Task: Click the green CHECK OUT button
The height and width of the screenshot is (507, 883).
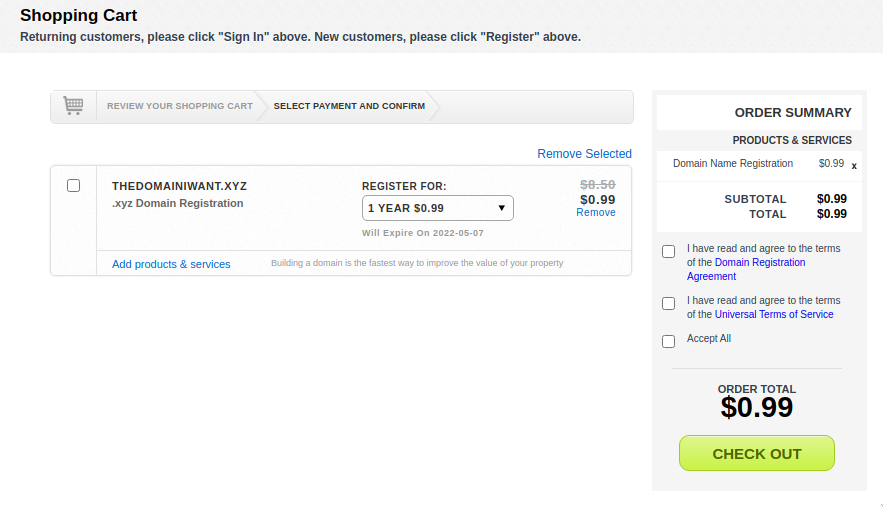Action: click(x=756, y=453)
